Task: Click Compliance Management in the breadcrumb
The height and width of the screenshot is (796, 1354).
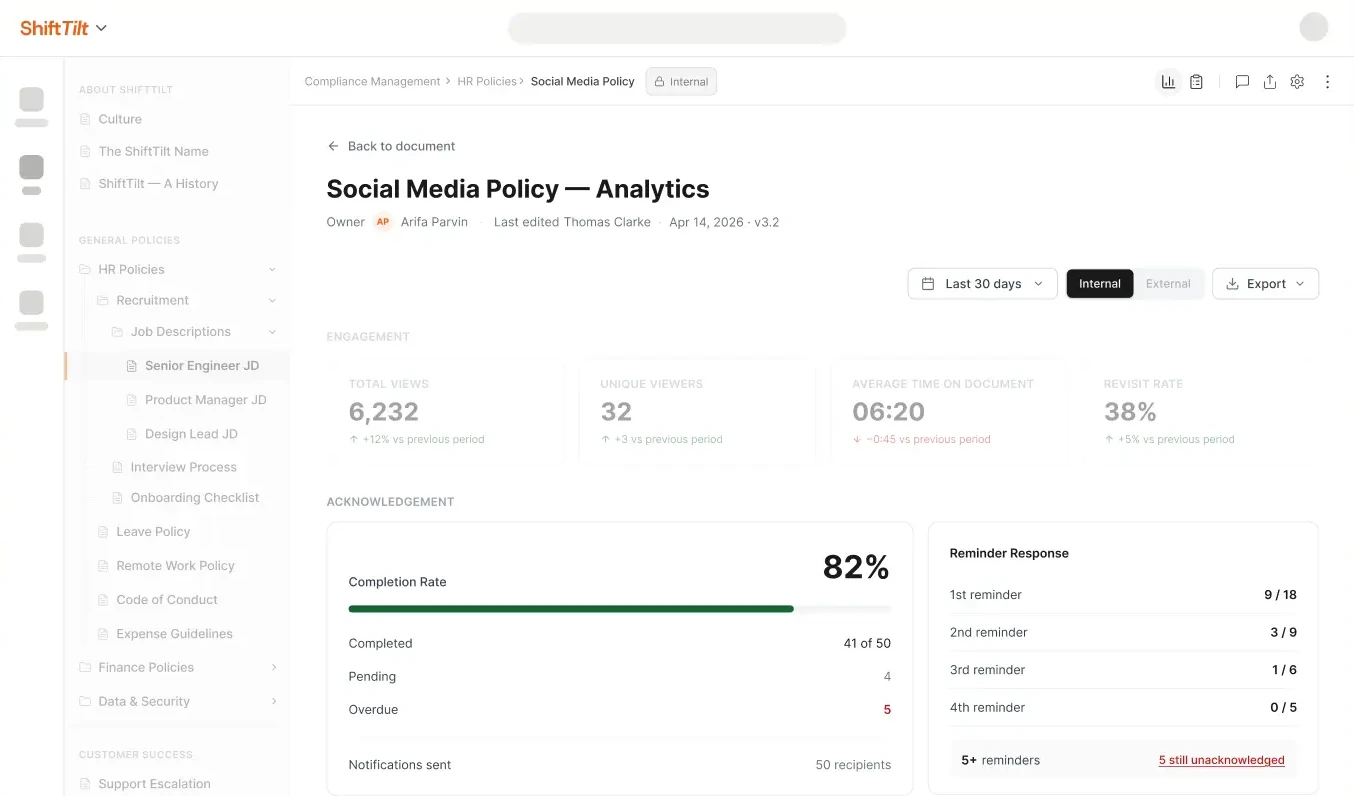Action: tap(372, 82)
